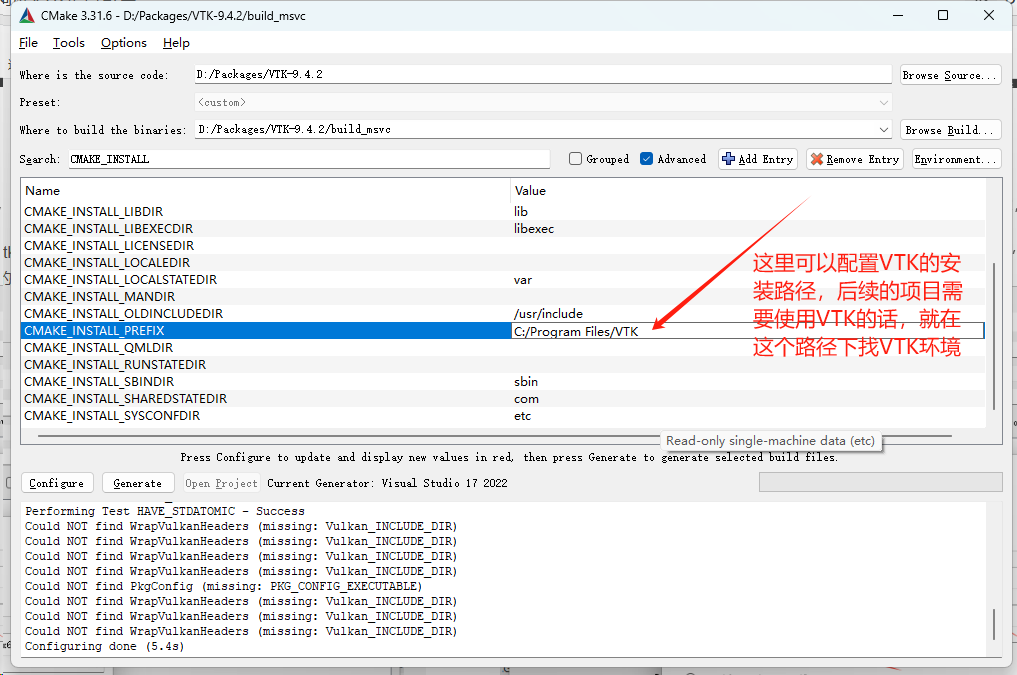Viewport: 1017px width, 675px height.
Task: Select the CMAKE_INSTALL_SYSCONFDIR entry
Action: coord(112,416)
